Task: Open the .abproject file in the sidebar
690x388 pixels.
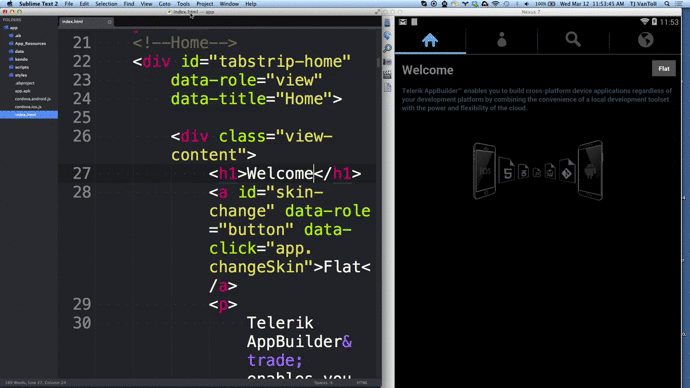Action: click(25, 83)
